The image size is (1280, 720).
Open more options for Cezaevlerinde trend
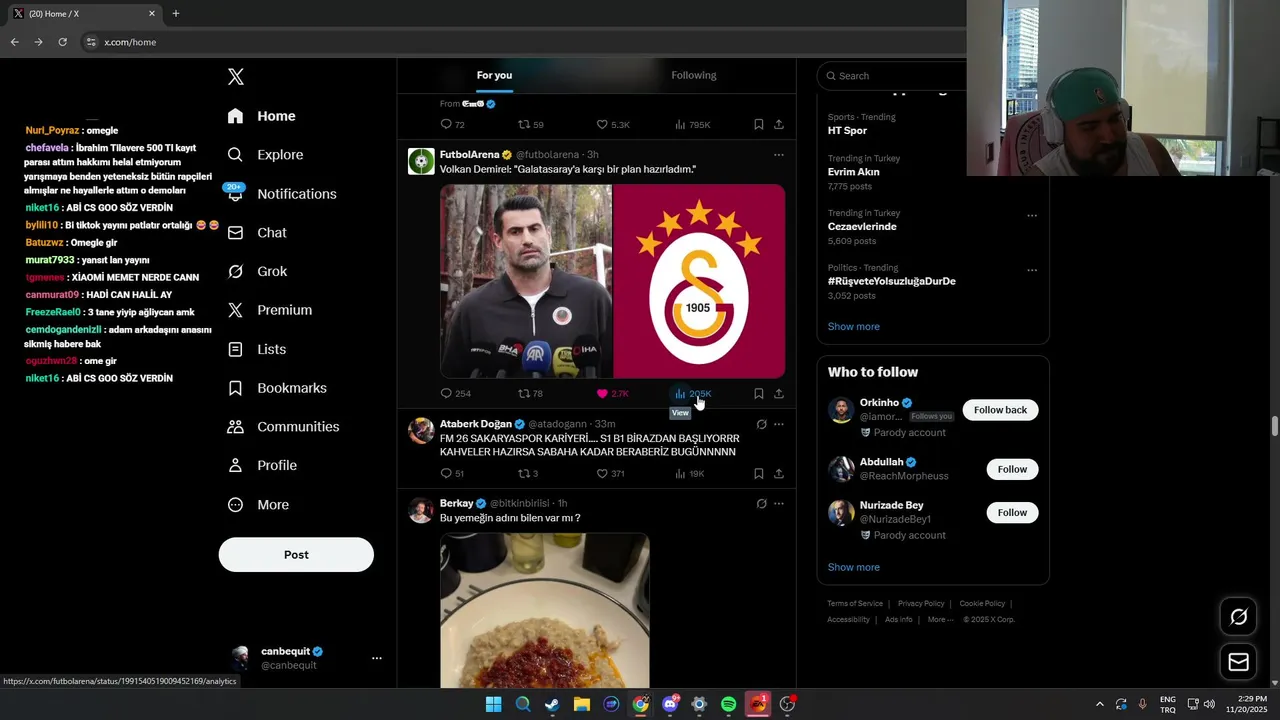click(x=1032, y=215)
